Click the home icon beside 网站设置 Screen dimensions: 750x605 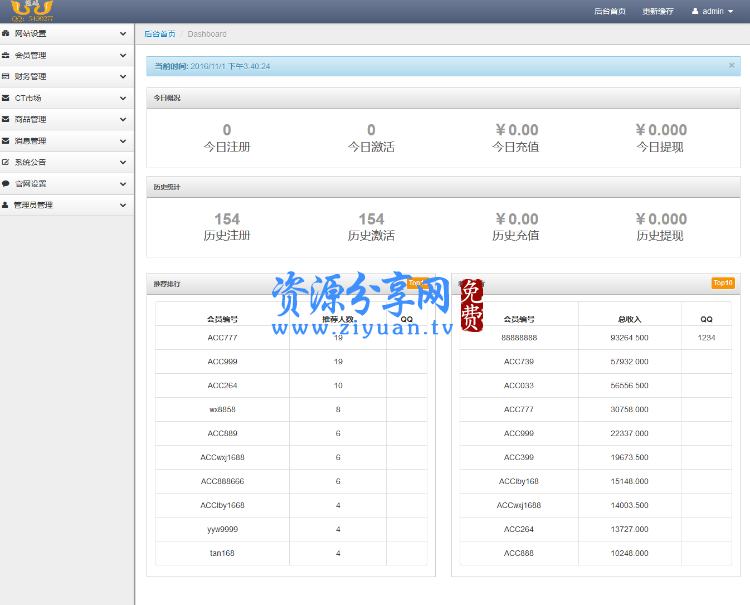click(x=6, y=34)
